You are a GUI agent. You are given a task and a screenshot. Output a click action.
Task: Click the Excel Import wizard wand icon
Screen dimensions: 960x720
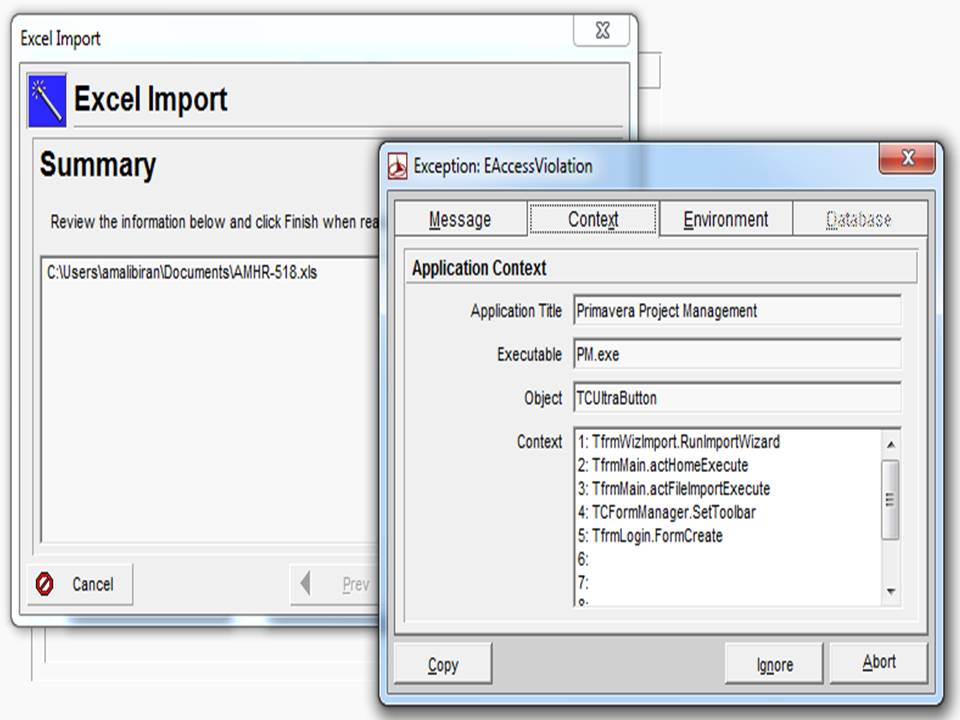47,100
